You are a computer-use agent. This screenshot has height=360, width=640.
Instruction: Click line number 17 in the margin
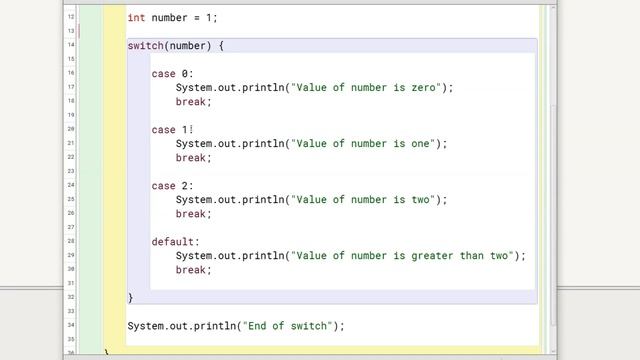coord(71,87)
